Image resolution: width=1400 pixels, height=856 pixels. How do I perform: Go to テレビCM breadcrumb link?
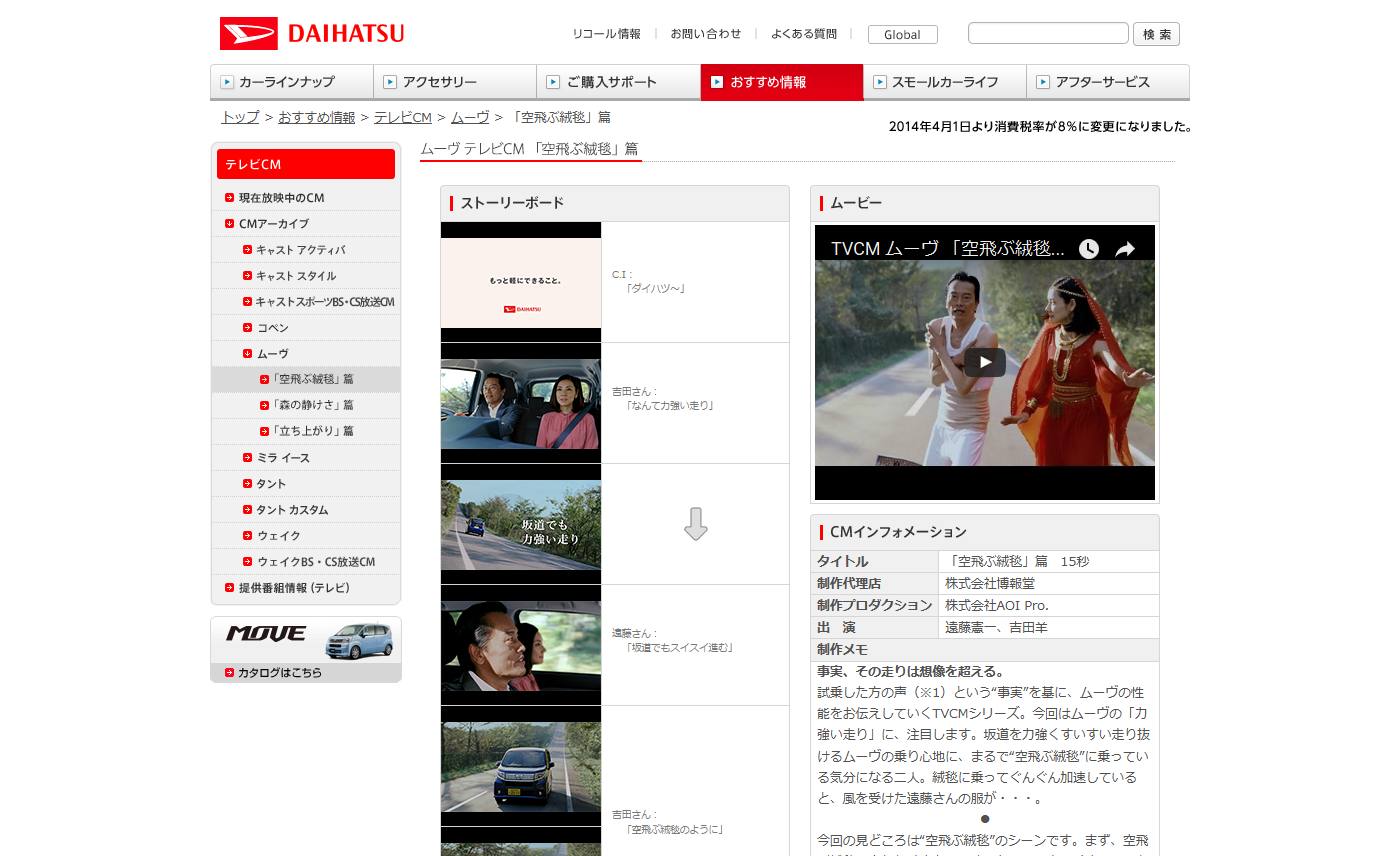tap(403, 117)
